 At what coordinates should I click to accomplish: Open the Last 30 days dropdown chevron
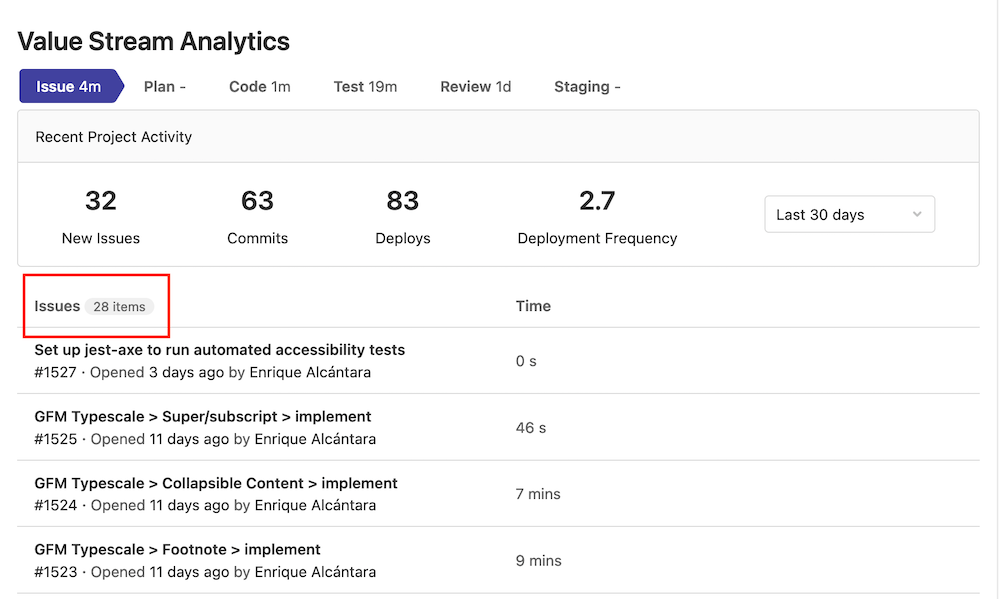pyautogui.click(x=917, y=214)
